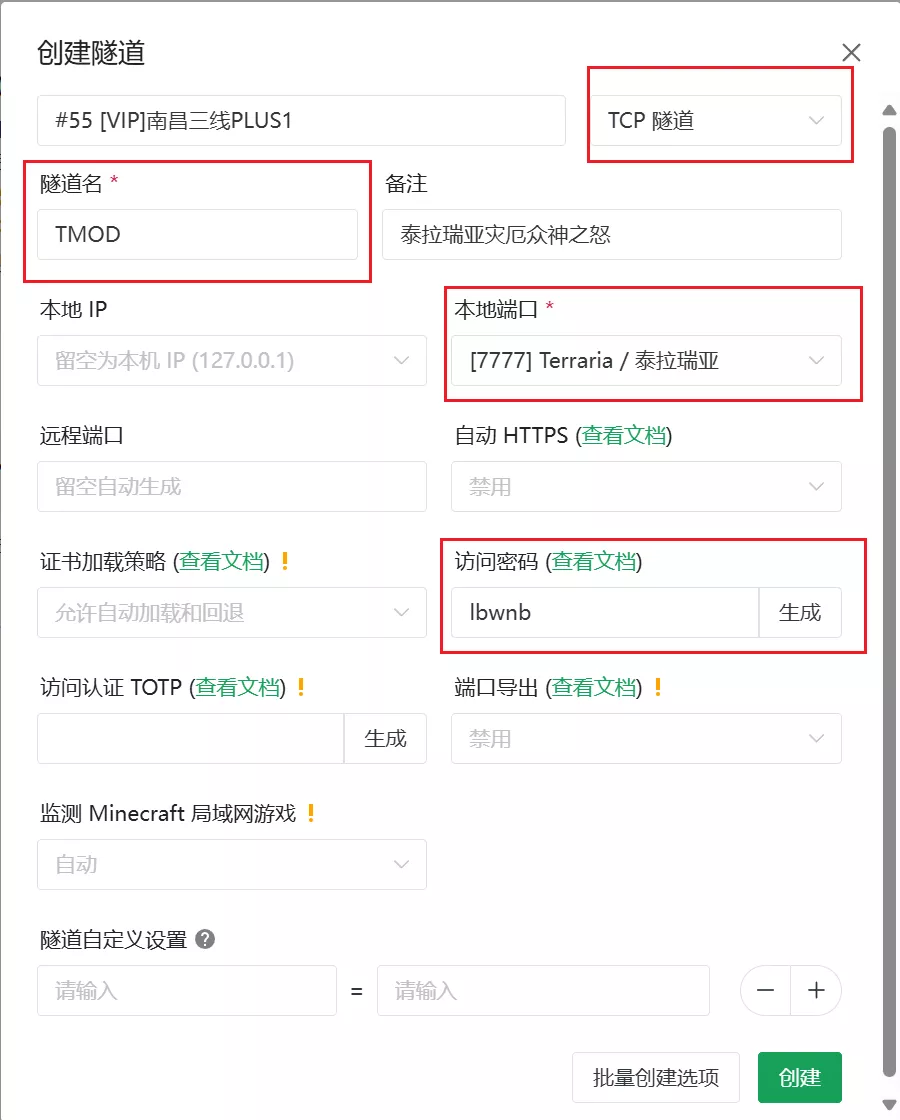Screen dimensions: 900x1120
Task: Click the plus icon to add custom setting
Action: 816,990
